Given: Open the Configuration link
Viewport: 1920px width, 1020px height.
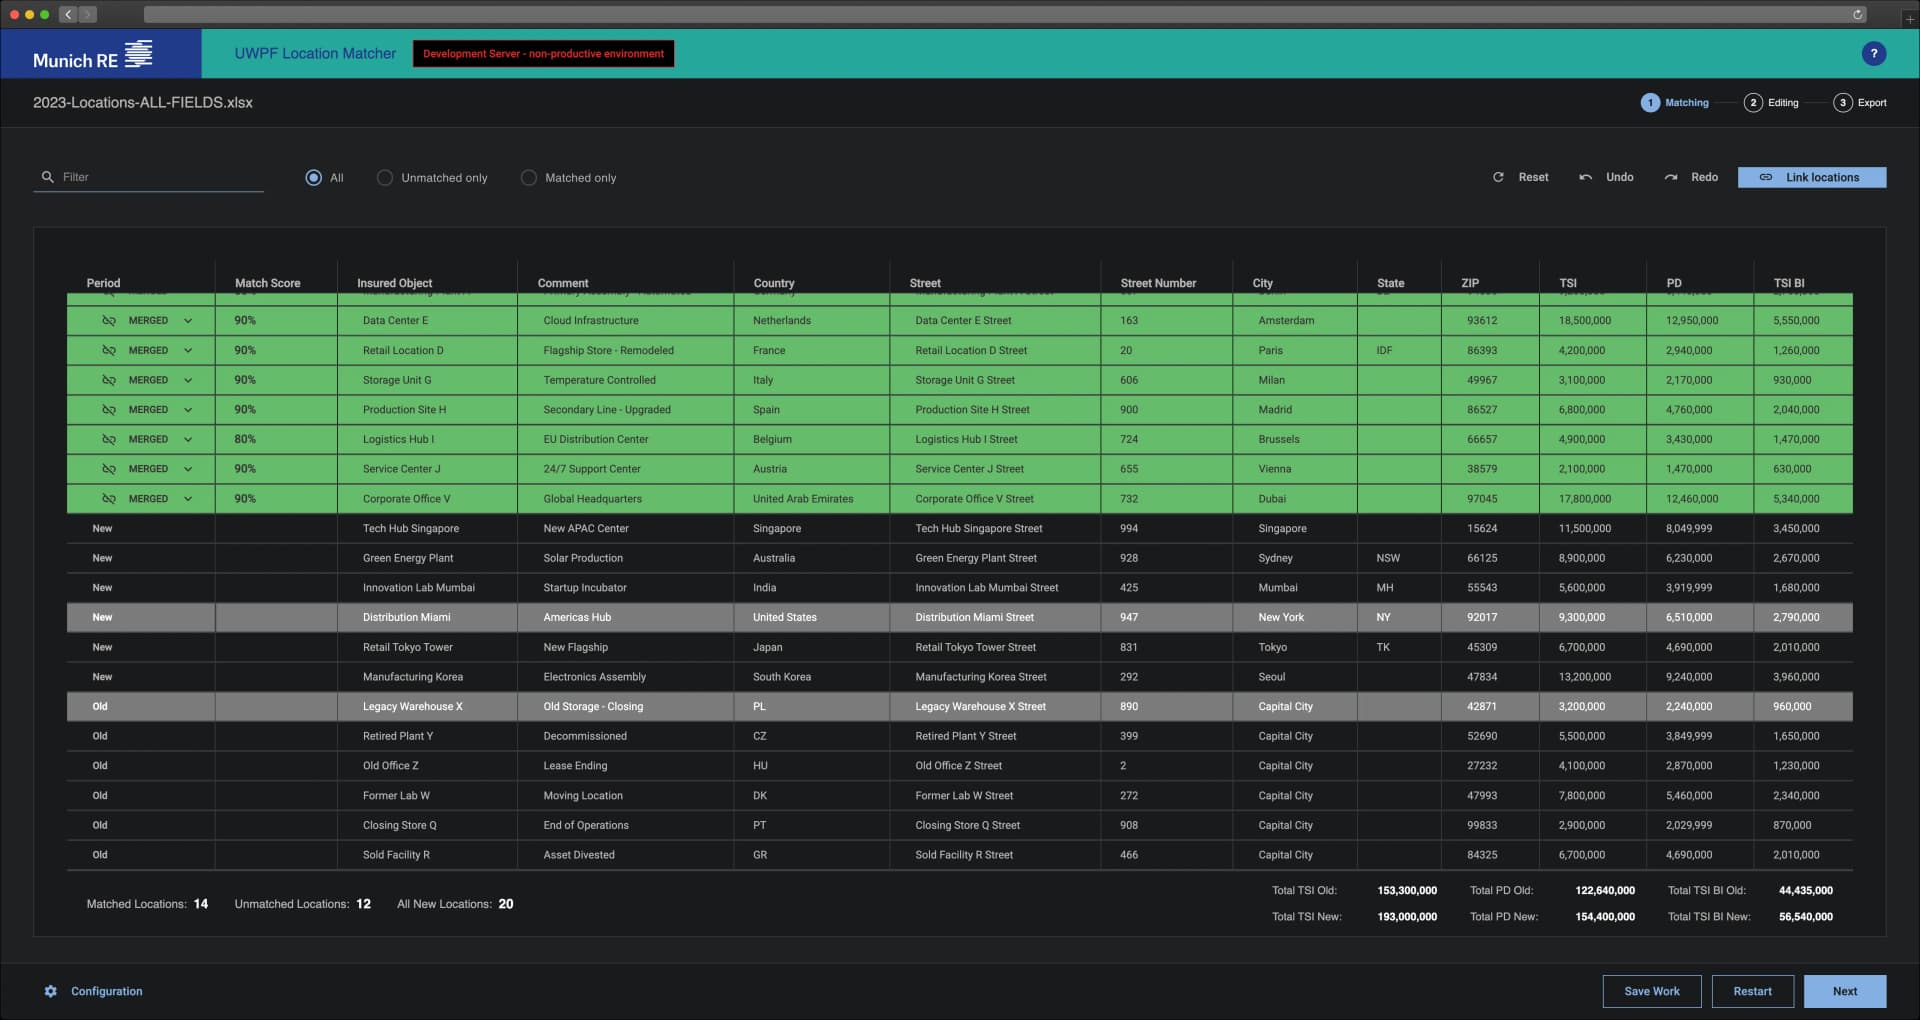Looking at the screenshot, I should click(x=106, y=991).
